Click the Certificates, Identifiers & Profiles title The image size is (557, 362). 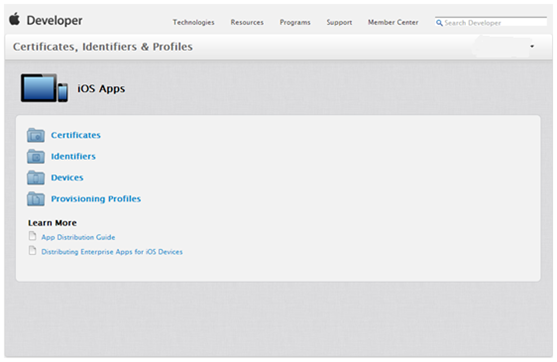click(x=103, y=47)
